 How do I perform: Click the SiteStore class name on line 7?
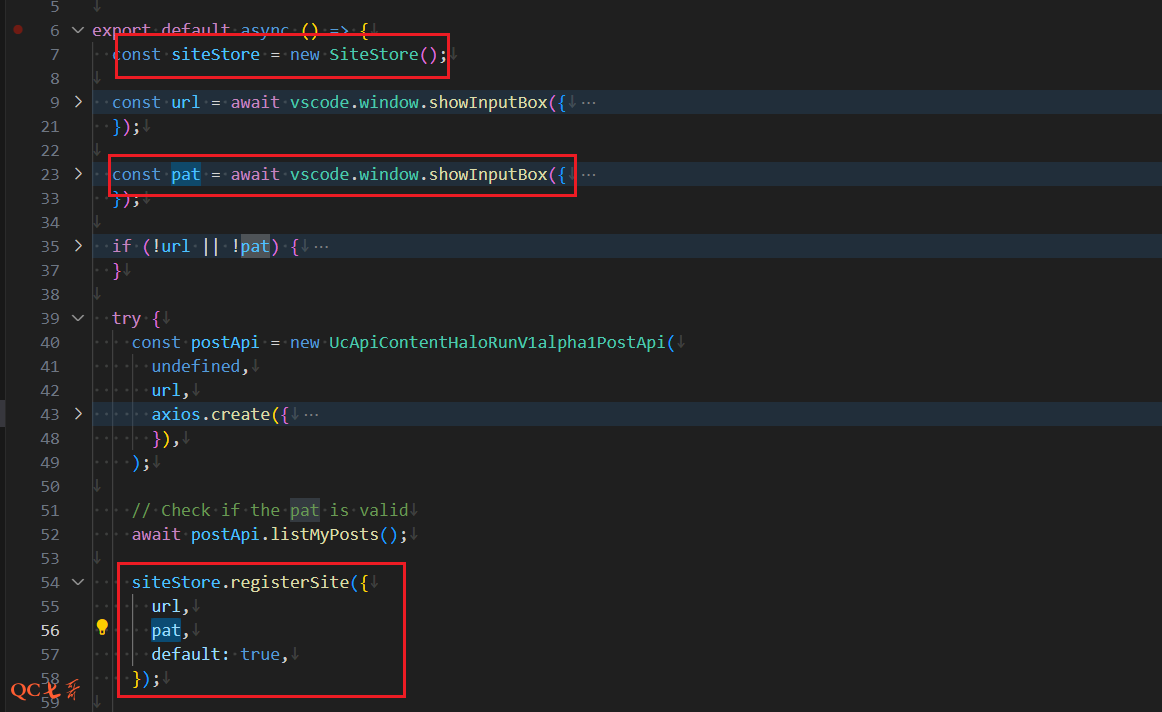[x=373, y=54]
